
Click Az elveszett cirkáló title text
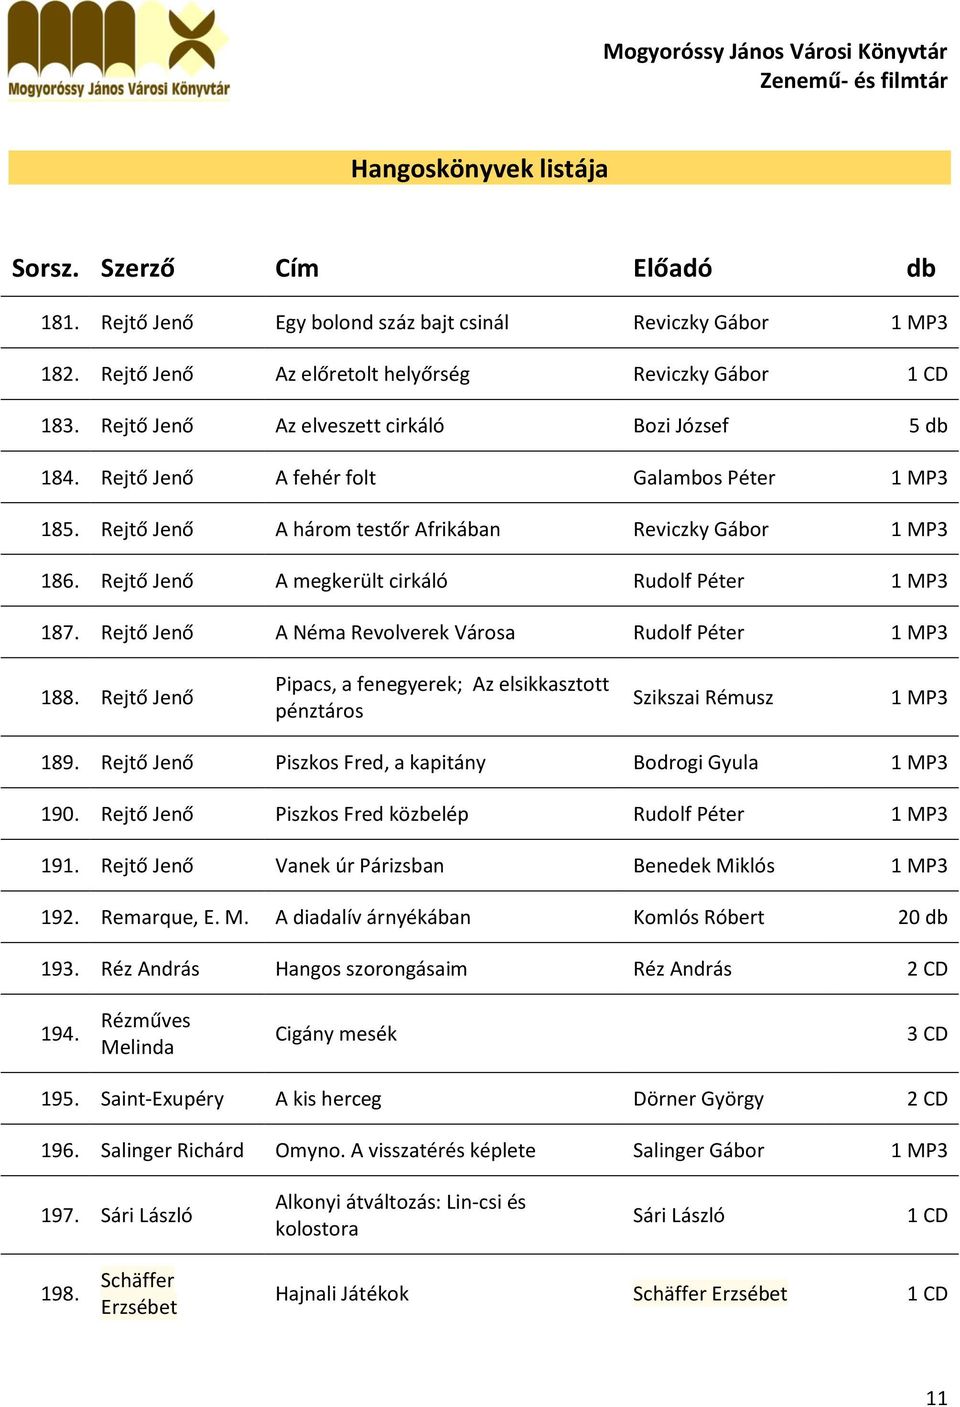tap(360, 426)
